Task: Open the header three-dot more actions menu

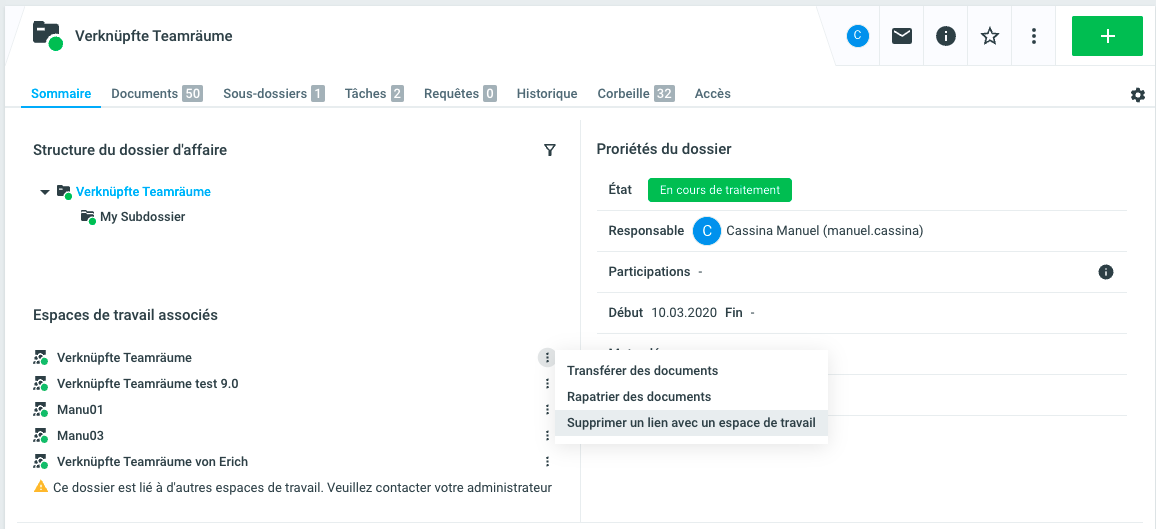Action: (1034, 36)
